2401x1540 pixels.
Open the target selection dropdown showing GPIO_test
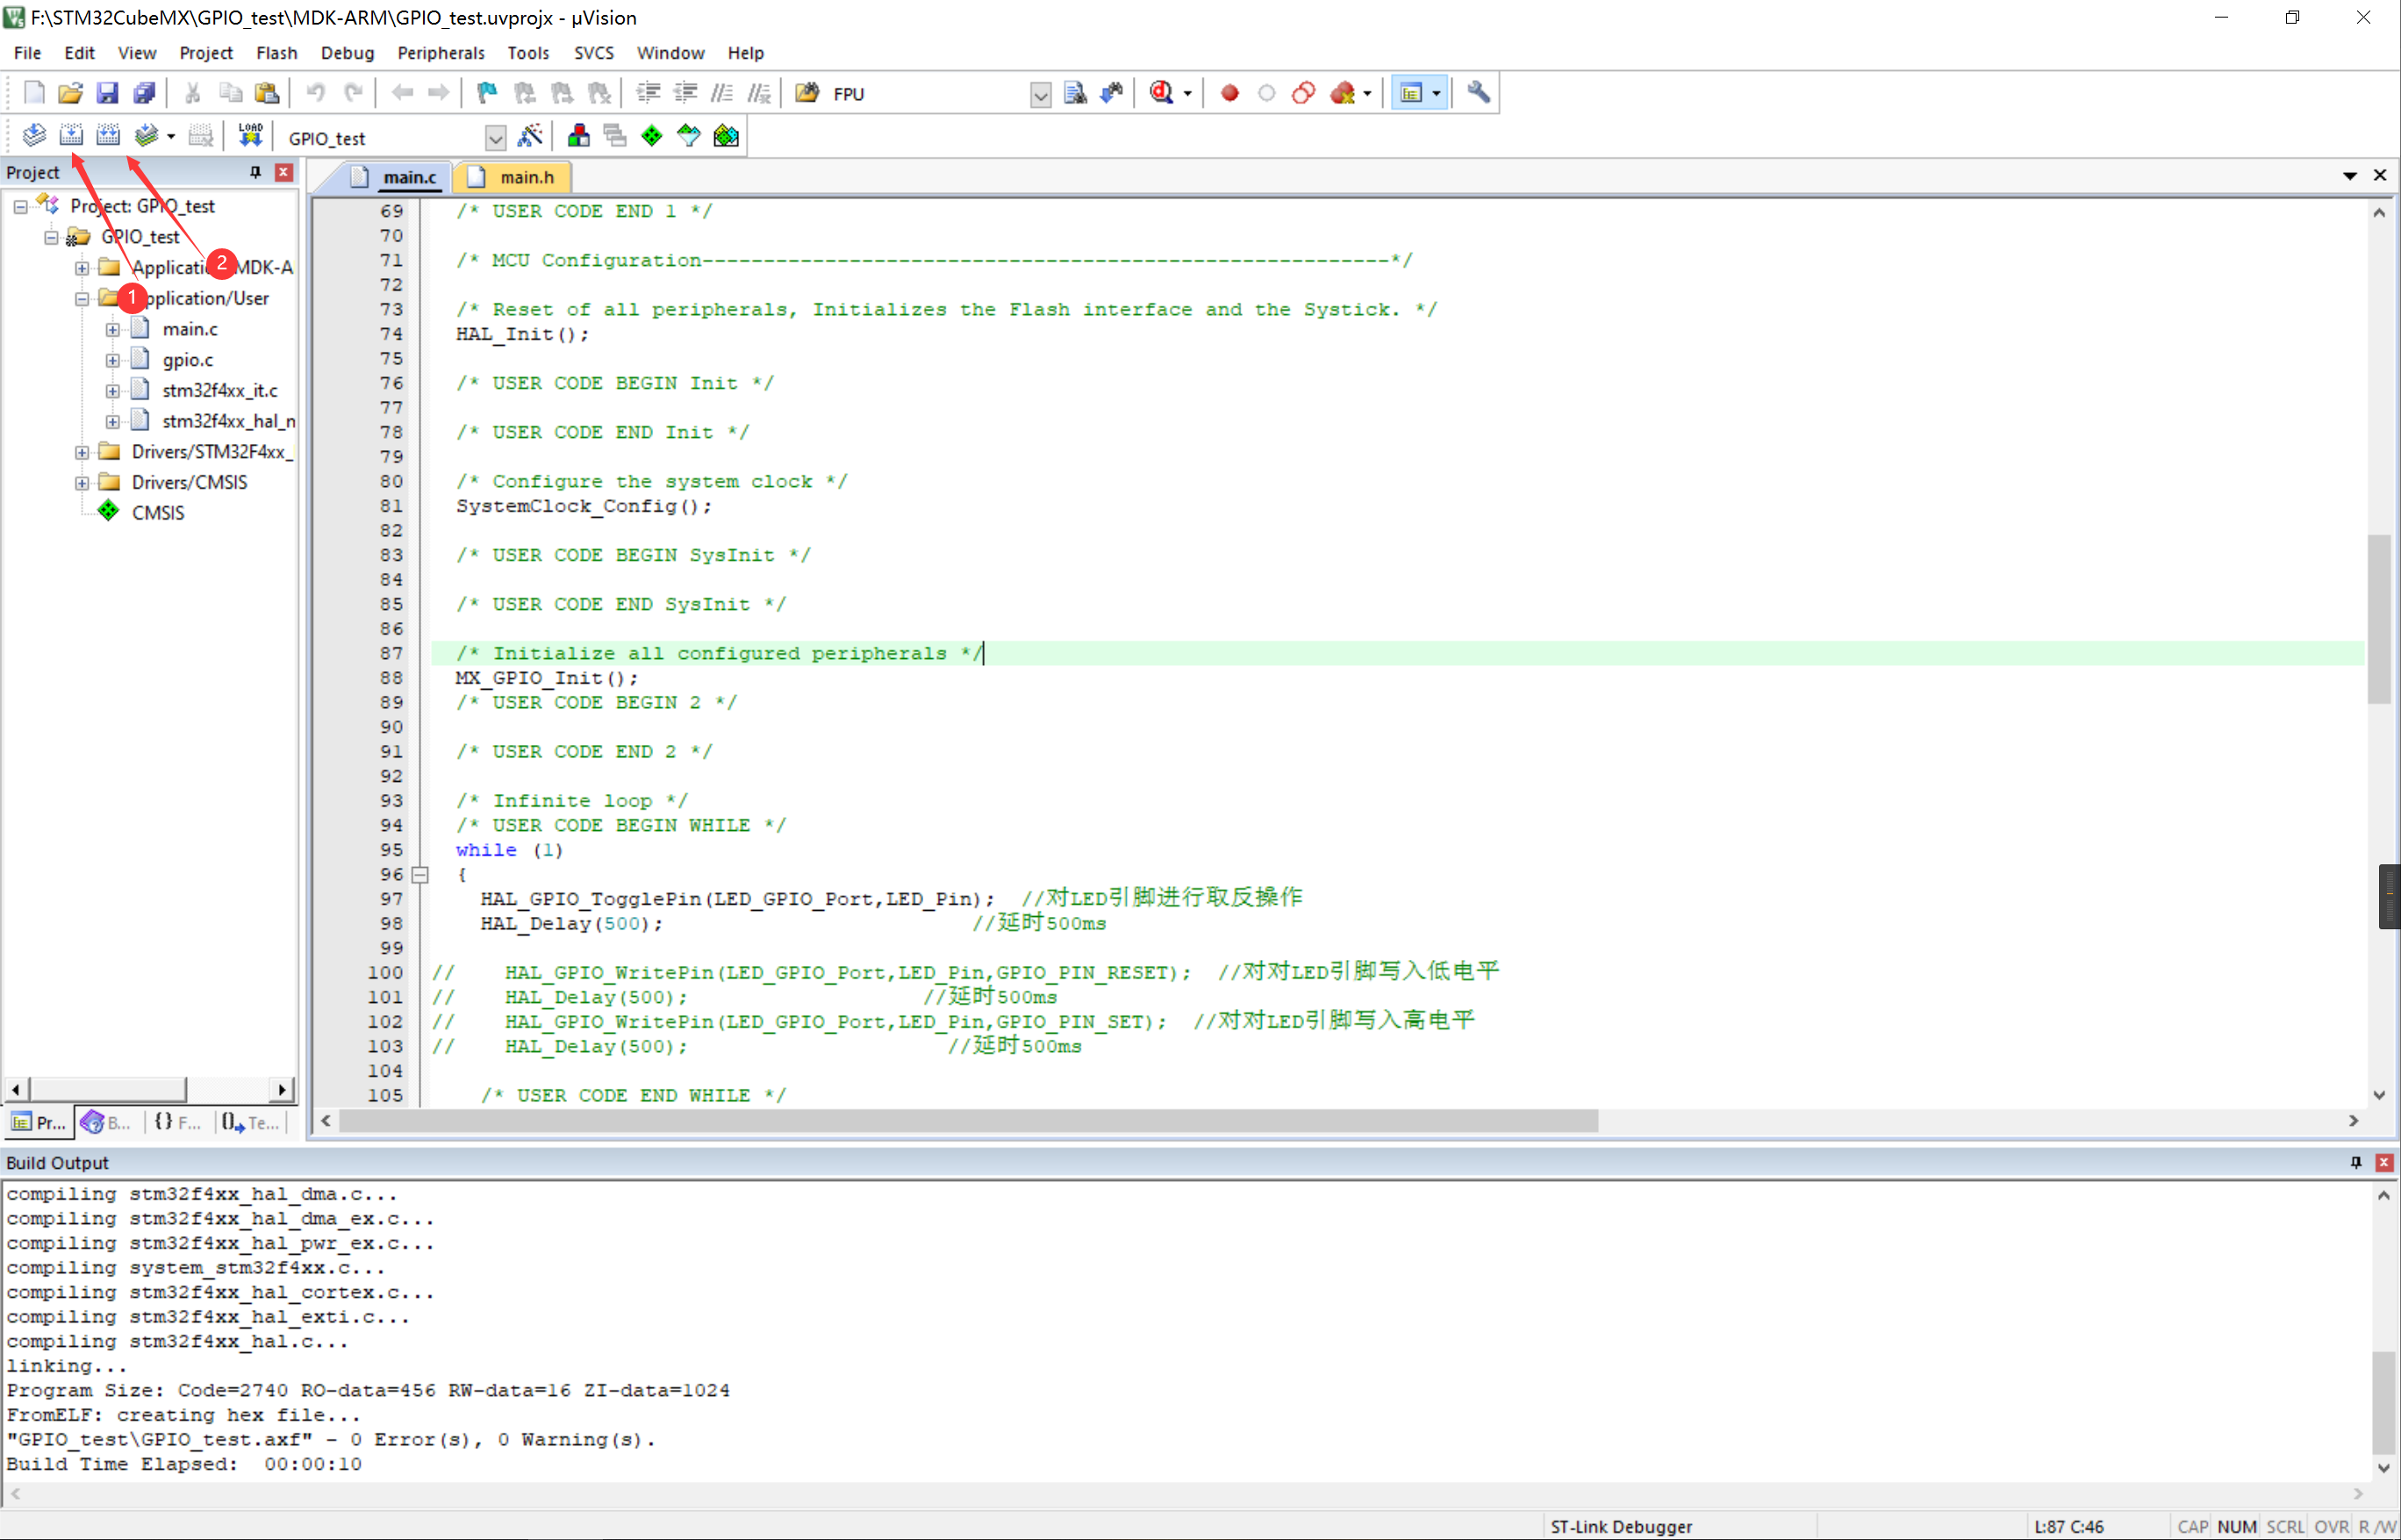tap(495, 138)
